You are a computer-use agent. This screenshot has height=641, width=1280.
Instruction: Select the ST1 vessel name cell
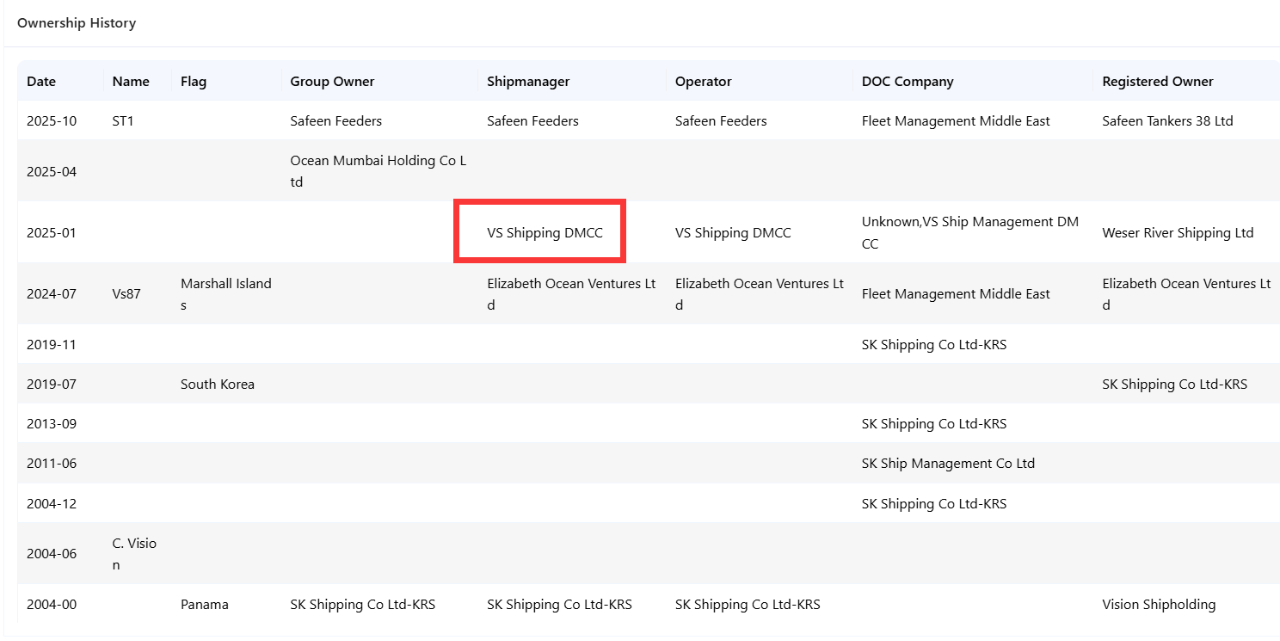(x=123, y=121)
